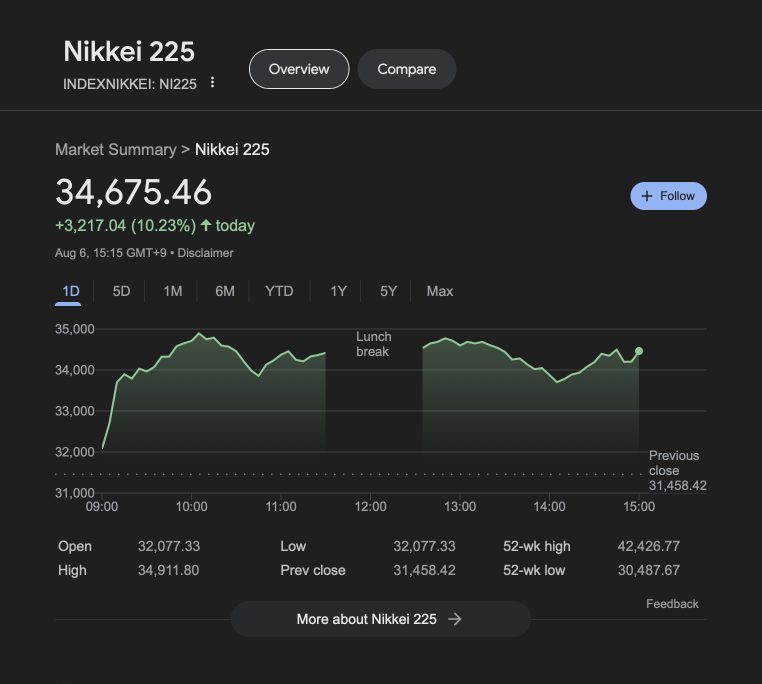Click the 12:00 time axis label

pos(370,507)
